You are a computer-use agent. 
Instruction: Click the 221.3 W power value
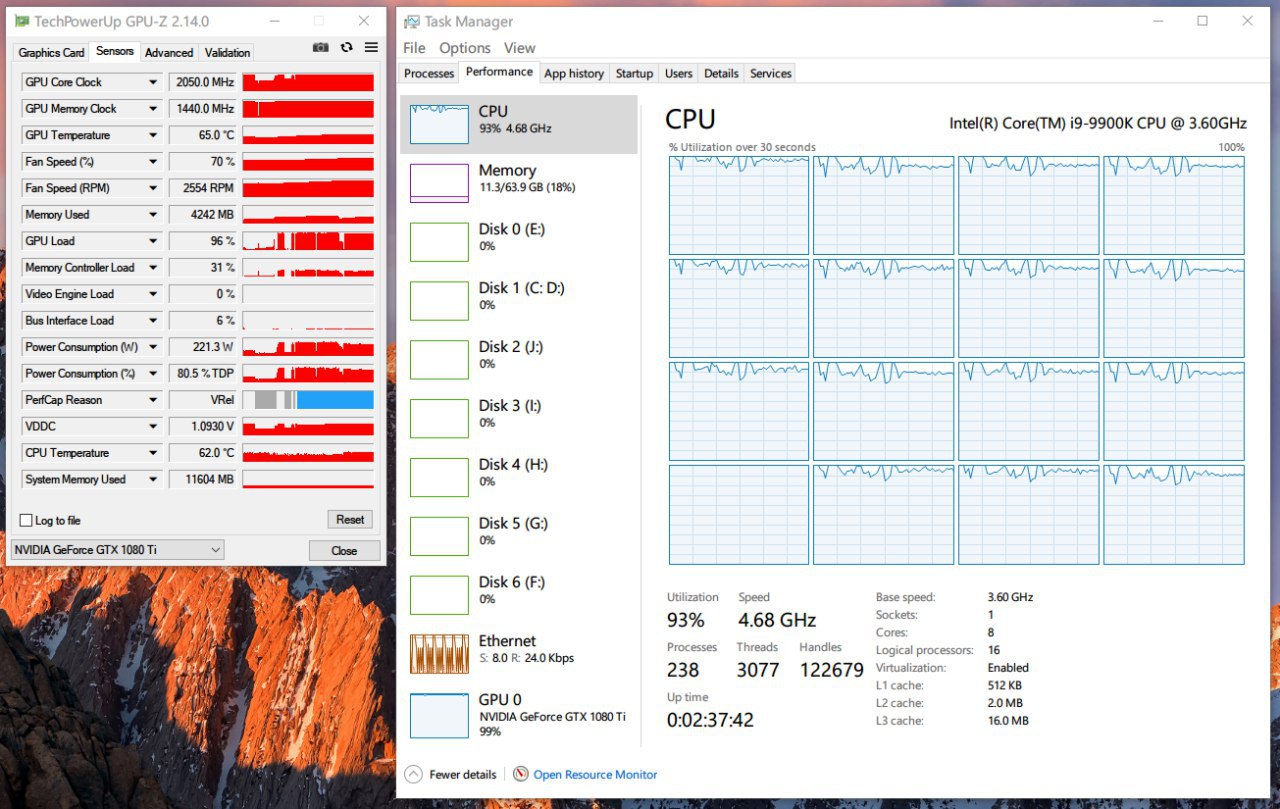[x=204, y=347]
